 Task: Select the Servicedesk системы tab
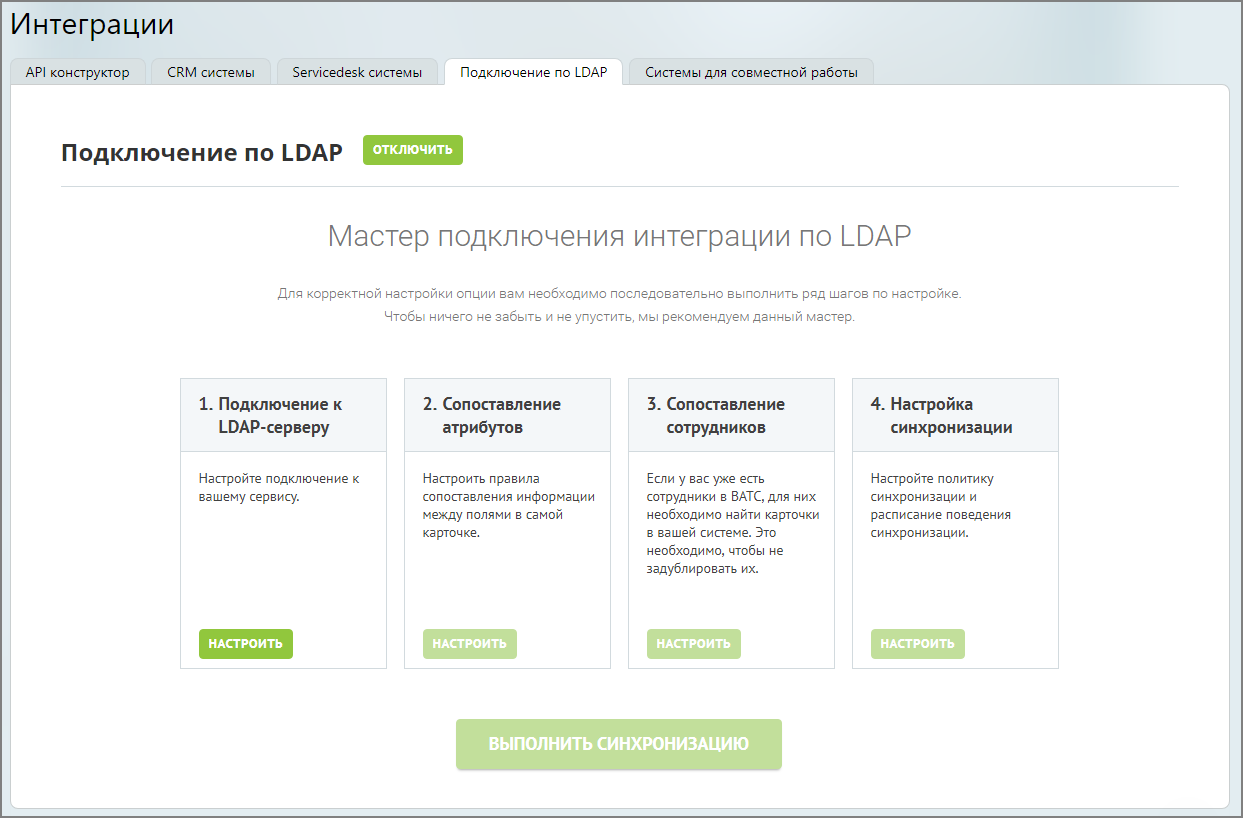(x=357, y=72)
